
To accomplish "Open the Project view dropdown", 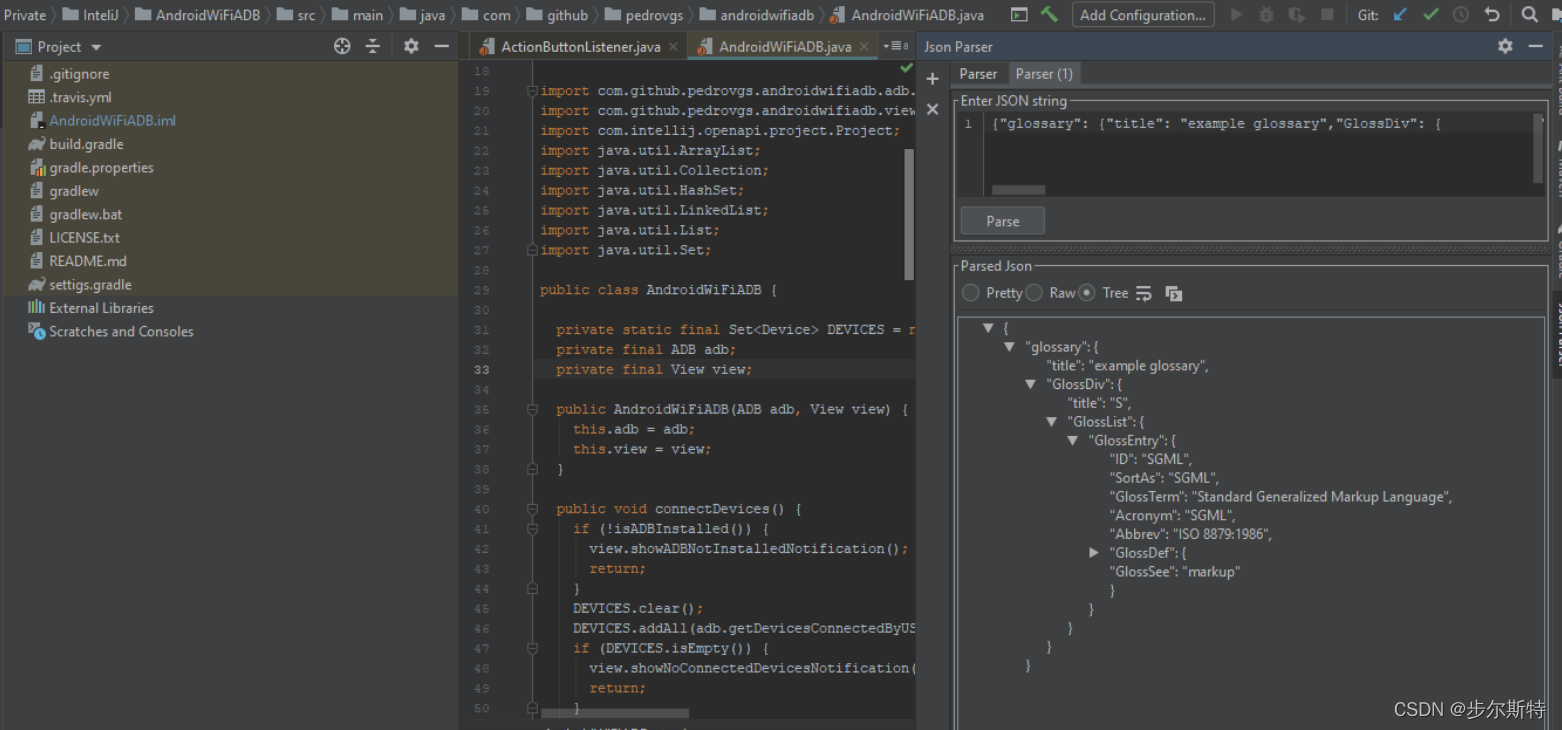I will tap(96, 47).
